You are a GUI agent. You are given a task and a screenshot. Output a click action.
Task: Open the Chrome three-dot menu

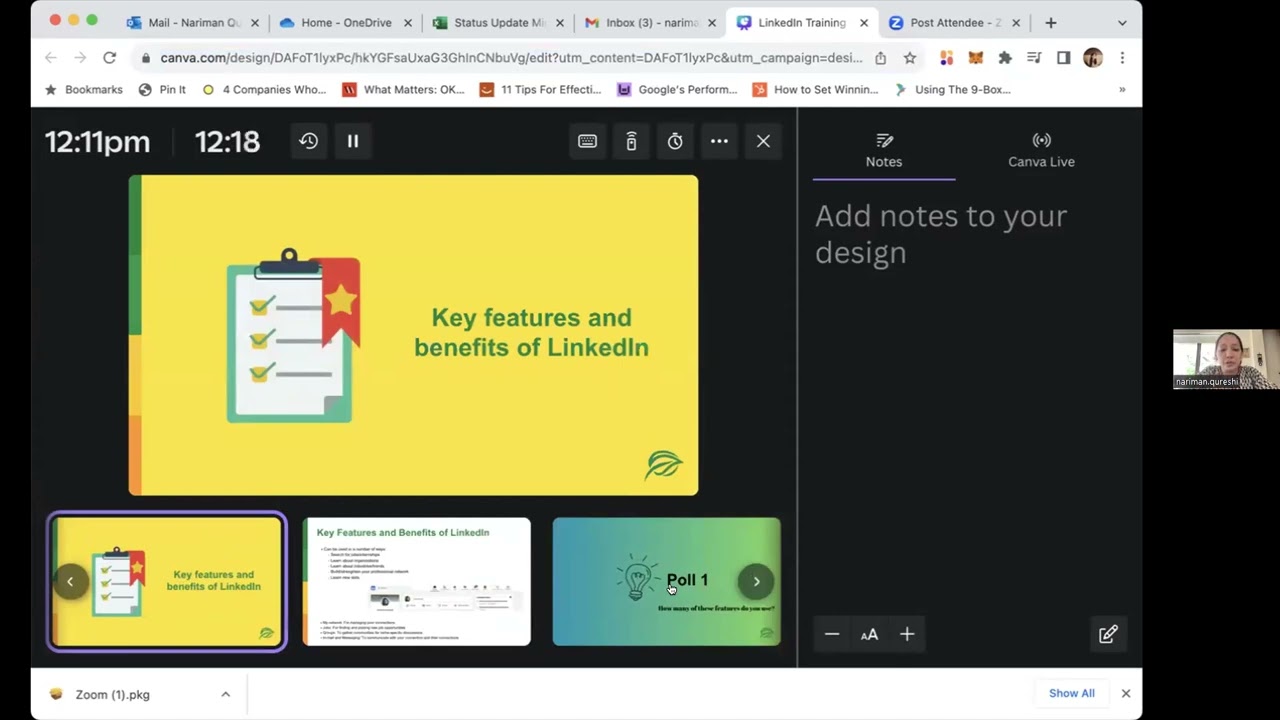click(1122, 58)
